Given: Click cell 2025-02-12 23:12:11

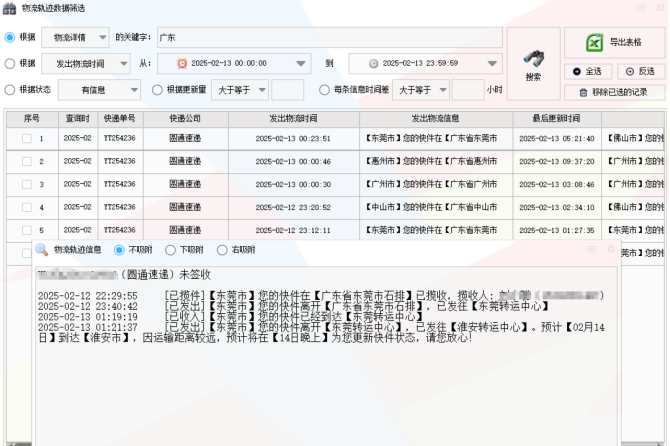Looking at the screenshot, I should click(294, 230).
